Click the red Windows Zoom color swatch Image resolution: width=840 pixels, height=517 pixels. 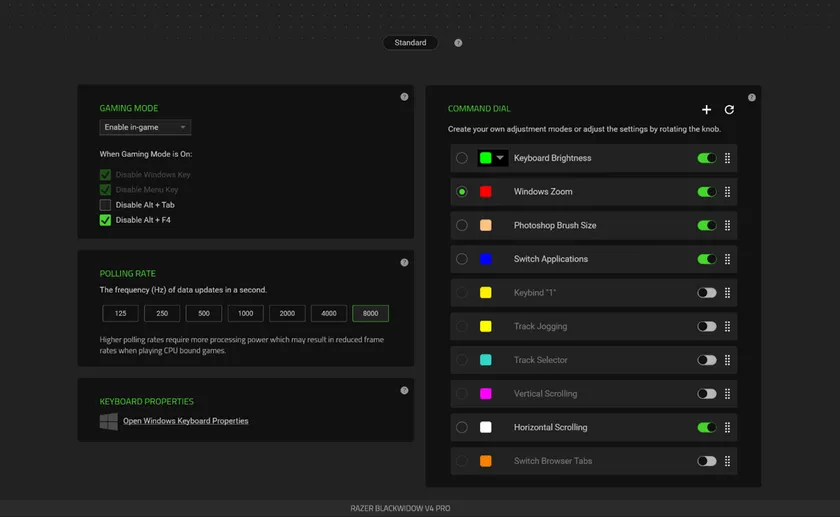tap(486, 192)
